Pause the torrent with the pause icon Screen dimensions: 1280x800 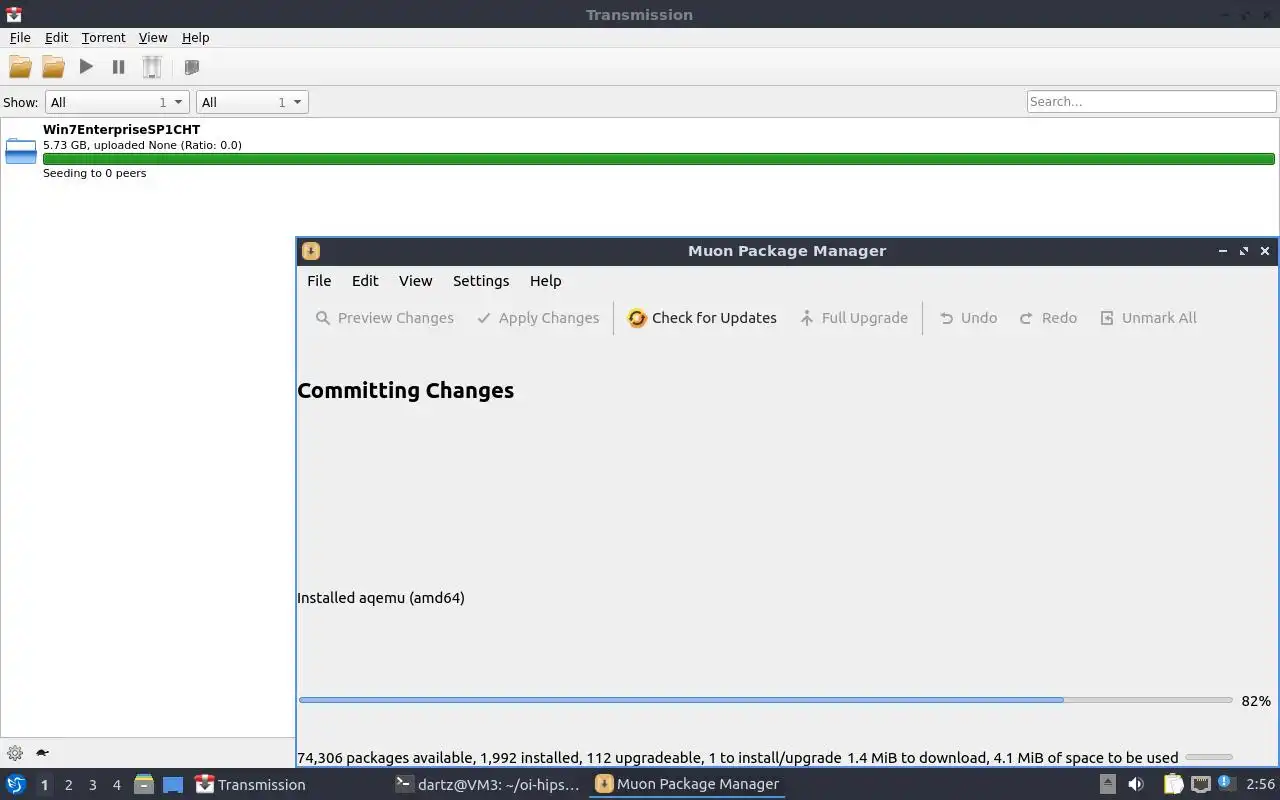(x=118, y=67)
